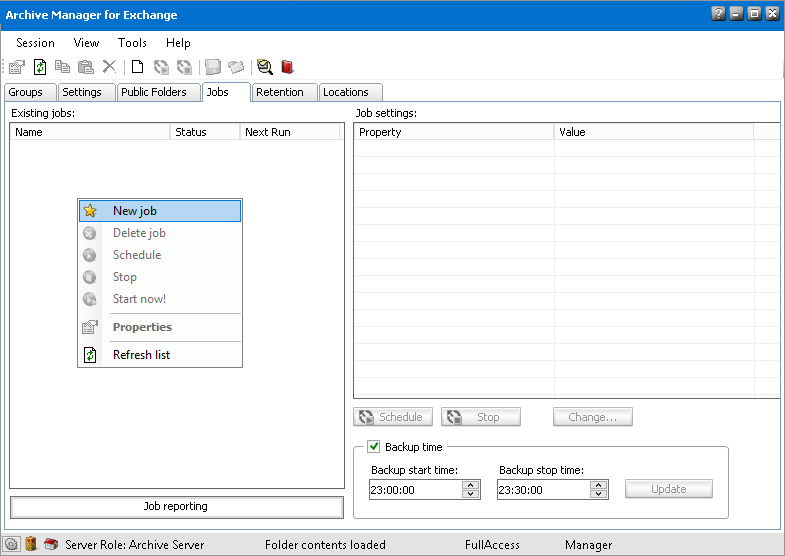Switch to the Groups tab
Image resolution: width=785 pixels, height=556 pixels.
point(30,92)
